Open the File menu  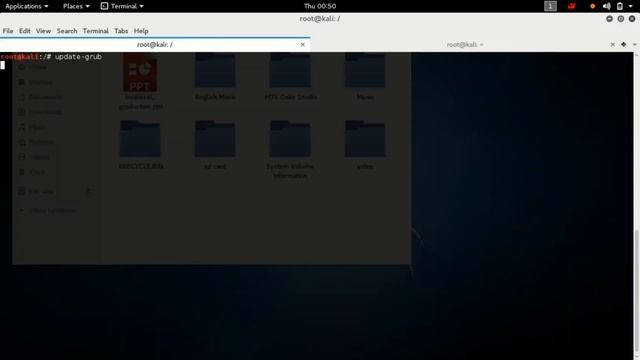pos(8,31)
